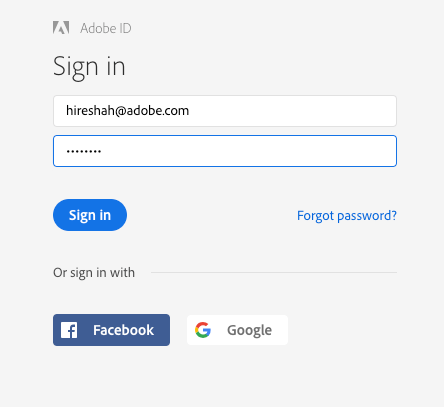Viewport: 444px width, 407px height.
Task: Sign in with the Facebook button
Action: [x=111, y=330]
